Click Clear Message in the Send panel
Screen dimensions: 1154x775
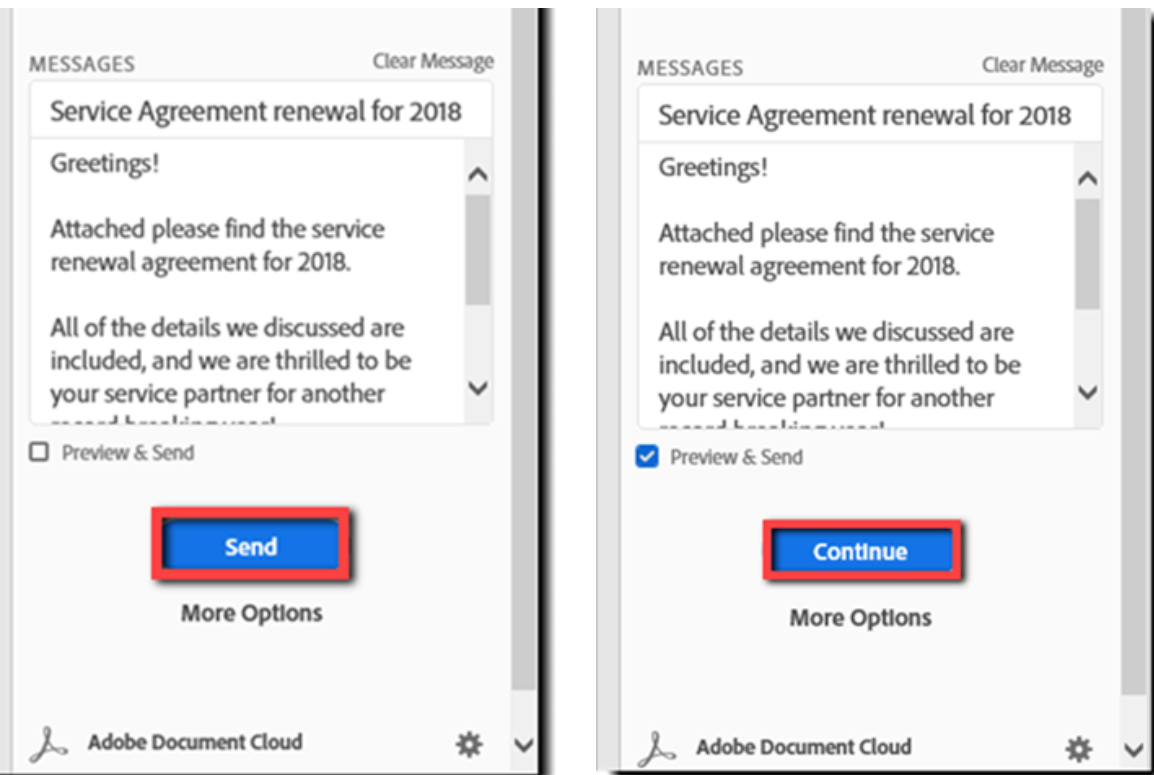pos(433,62)
